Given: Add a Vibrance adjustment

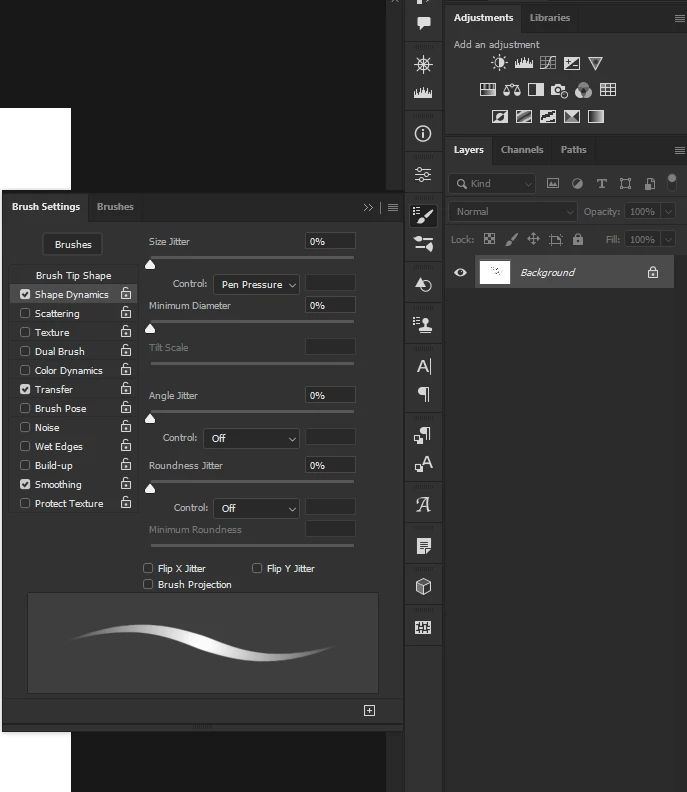Looking at the screenshot, I should pos(596,63).
